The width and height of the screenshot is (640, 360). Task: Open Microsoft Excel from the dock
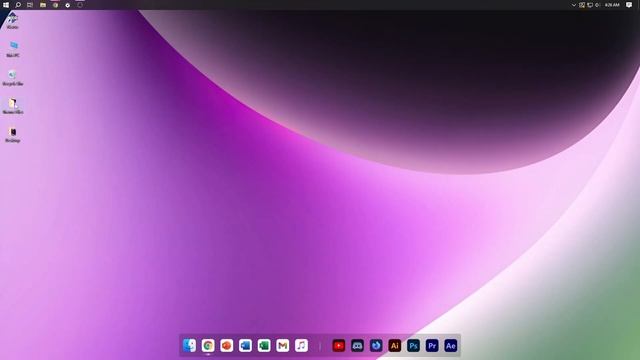click(264, 346)
